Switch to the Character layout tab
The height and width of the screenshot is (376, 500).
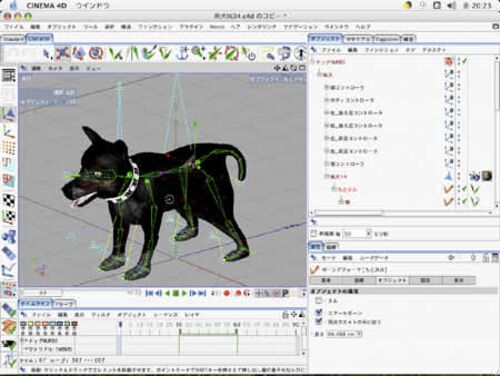coord(39,39)
